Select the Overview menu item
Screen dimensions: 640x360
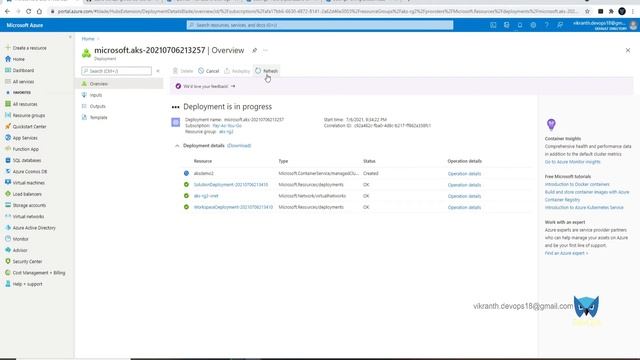coord(119,84)
